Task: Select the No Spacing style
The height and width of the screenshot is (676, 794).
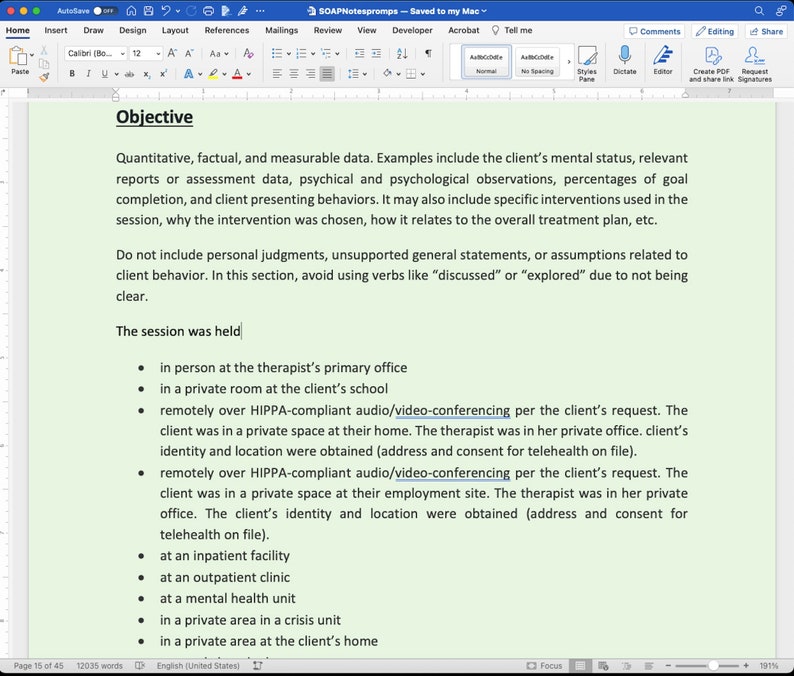Action: click(537, 62)
